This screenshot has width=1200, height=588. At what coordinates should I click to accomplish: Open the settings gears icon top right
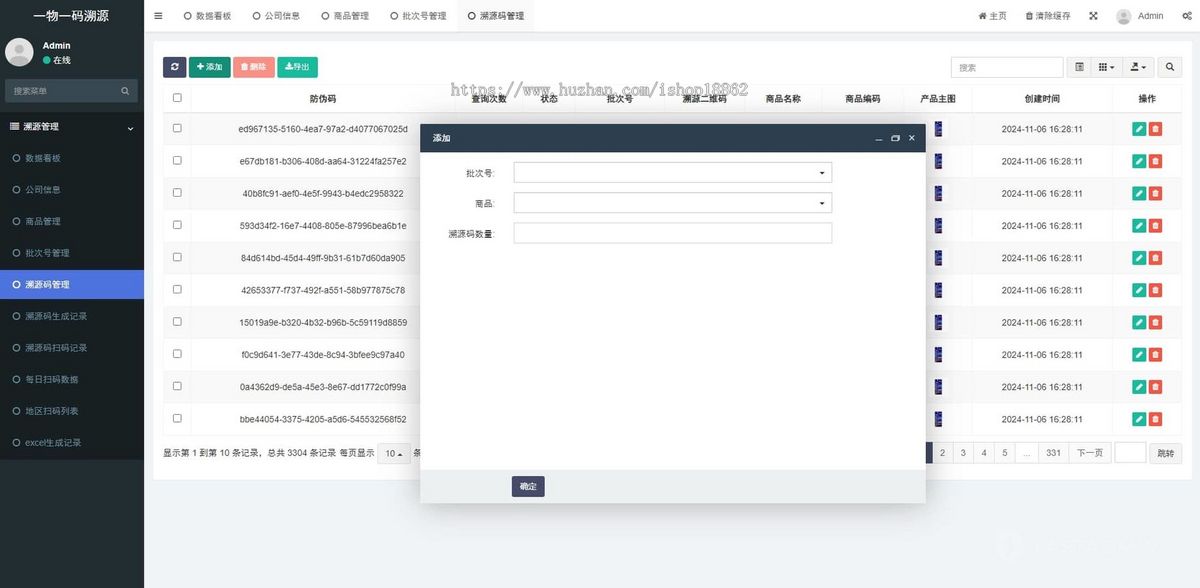[x=1187, y=16]
